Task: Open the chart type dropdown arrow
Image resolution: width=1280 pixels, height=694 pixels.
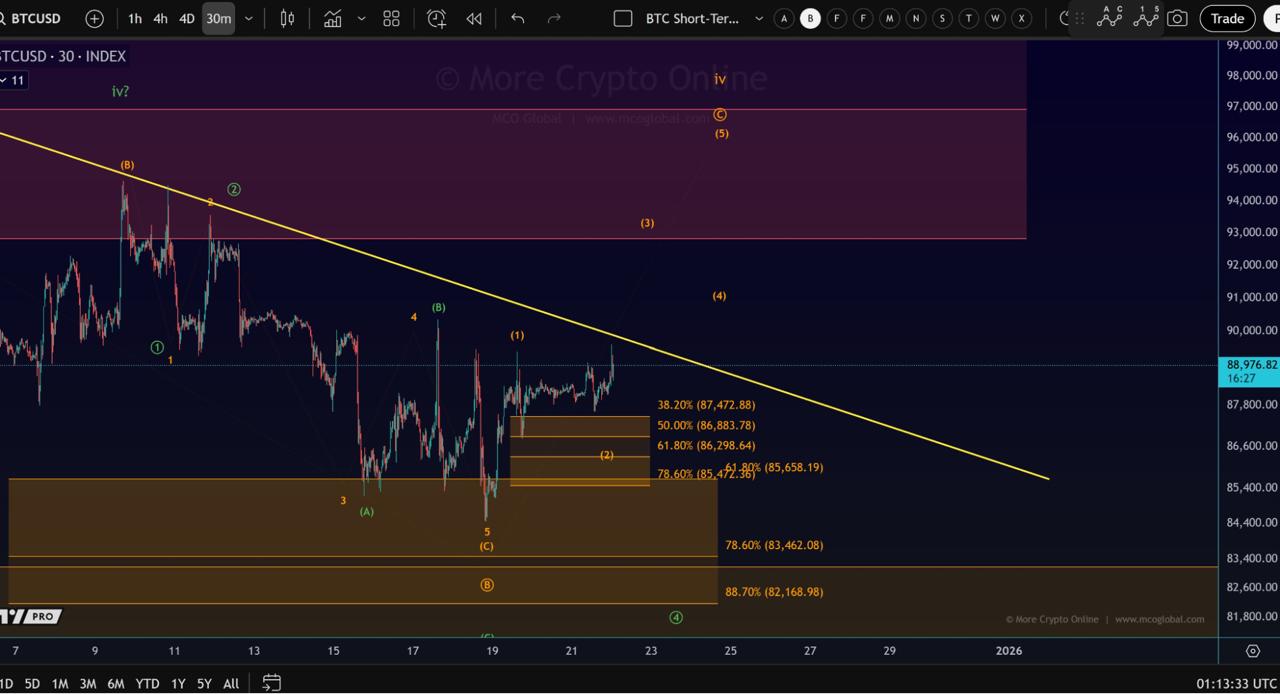Action: (x=361, y=18)
